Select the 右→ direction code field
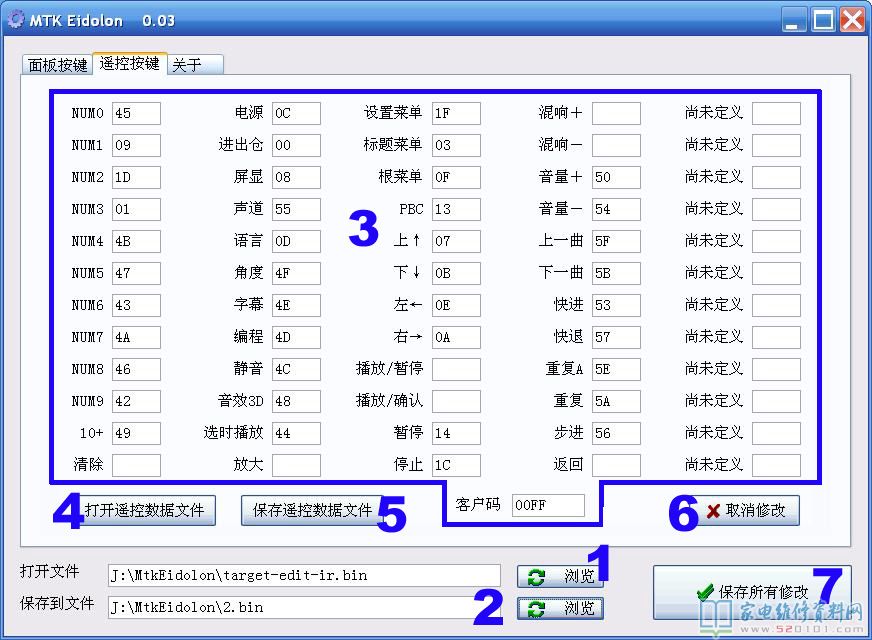This screenshot has width=872, height=640. pyautogui.click(x=457, y=338)
